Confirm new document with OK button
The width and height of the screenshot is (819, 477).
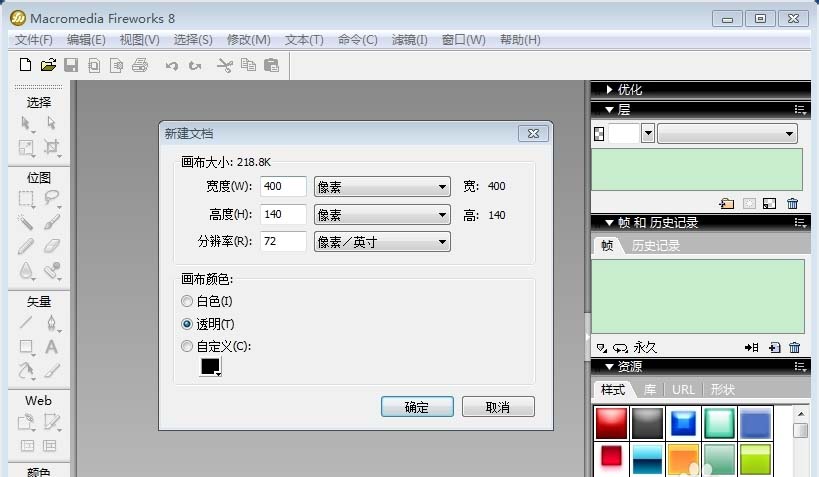(417, 407)
